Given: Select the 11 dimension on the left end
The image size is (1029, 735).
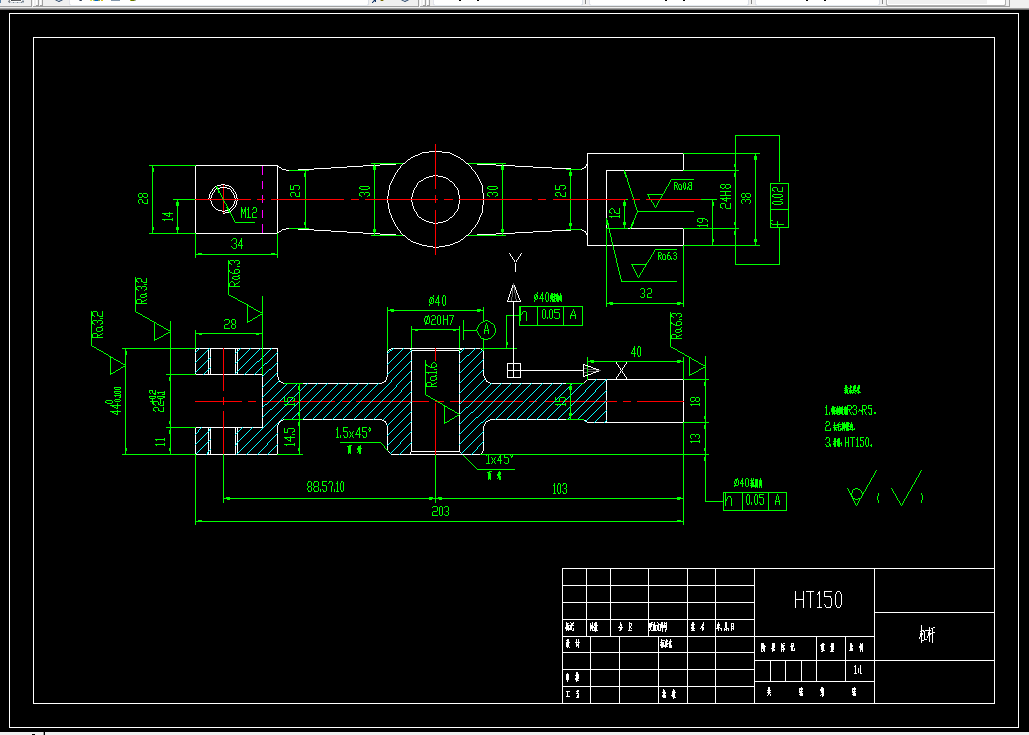Looking at the screenshot, I should [x=161, y=440].
